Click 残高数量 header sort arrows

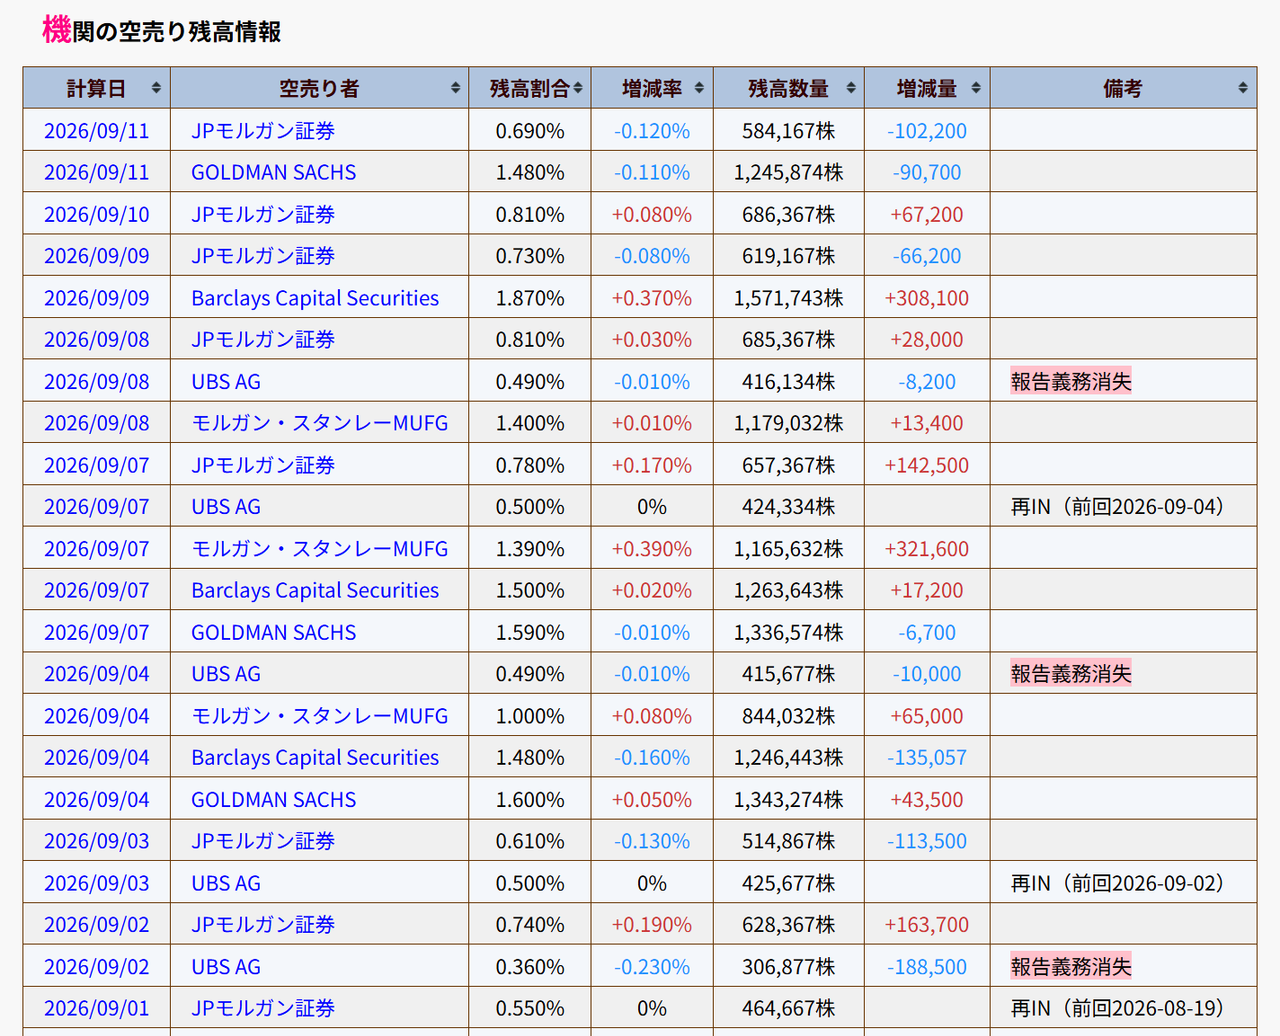click(851, 88)
